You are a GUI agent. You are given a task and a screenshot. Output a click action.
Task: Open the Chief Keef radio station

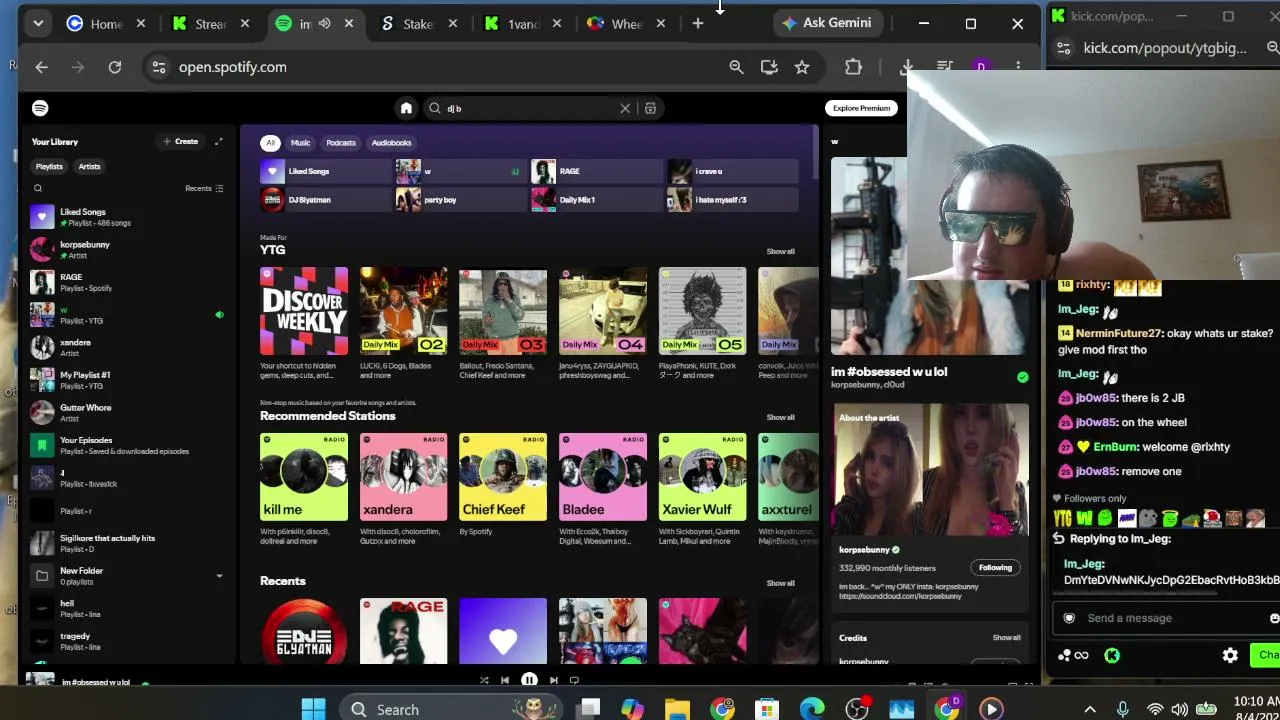click(503, 477)
